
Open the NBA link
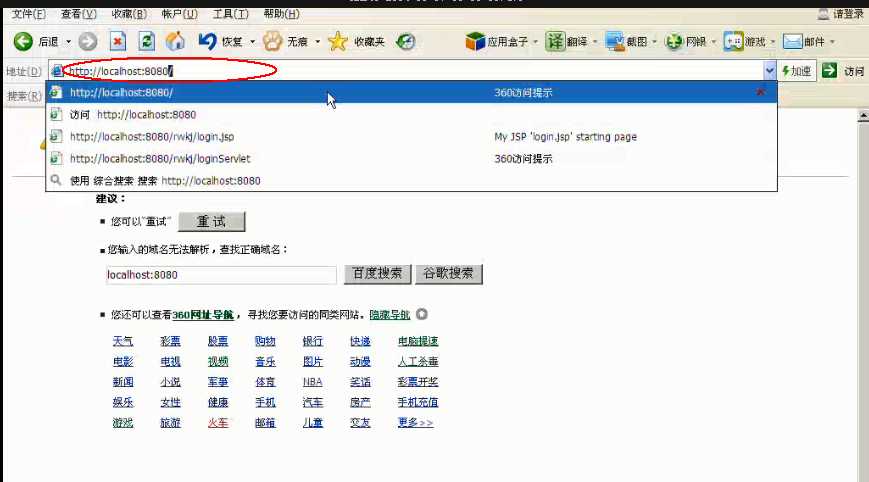coord(313,382)
